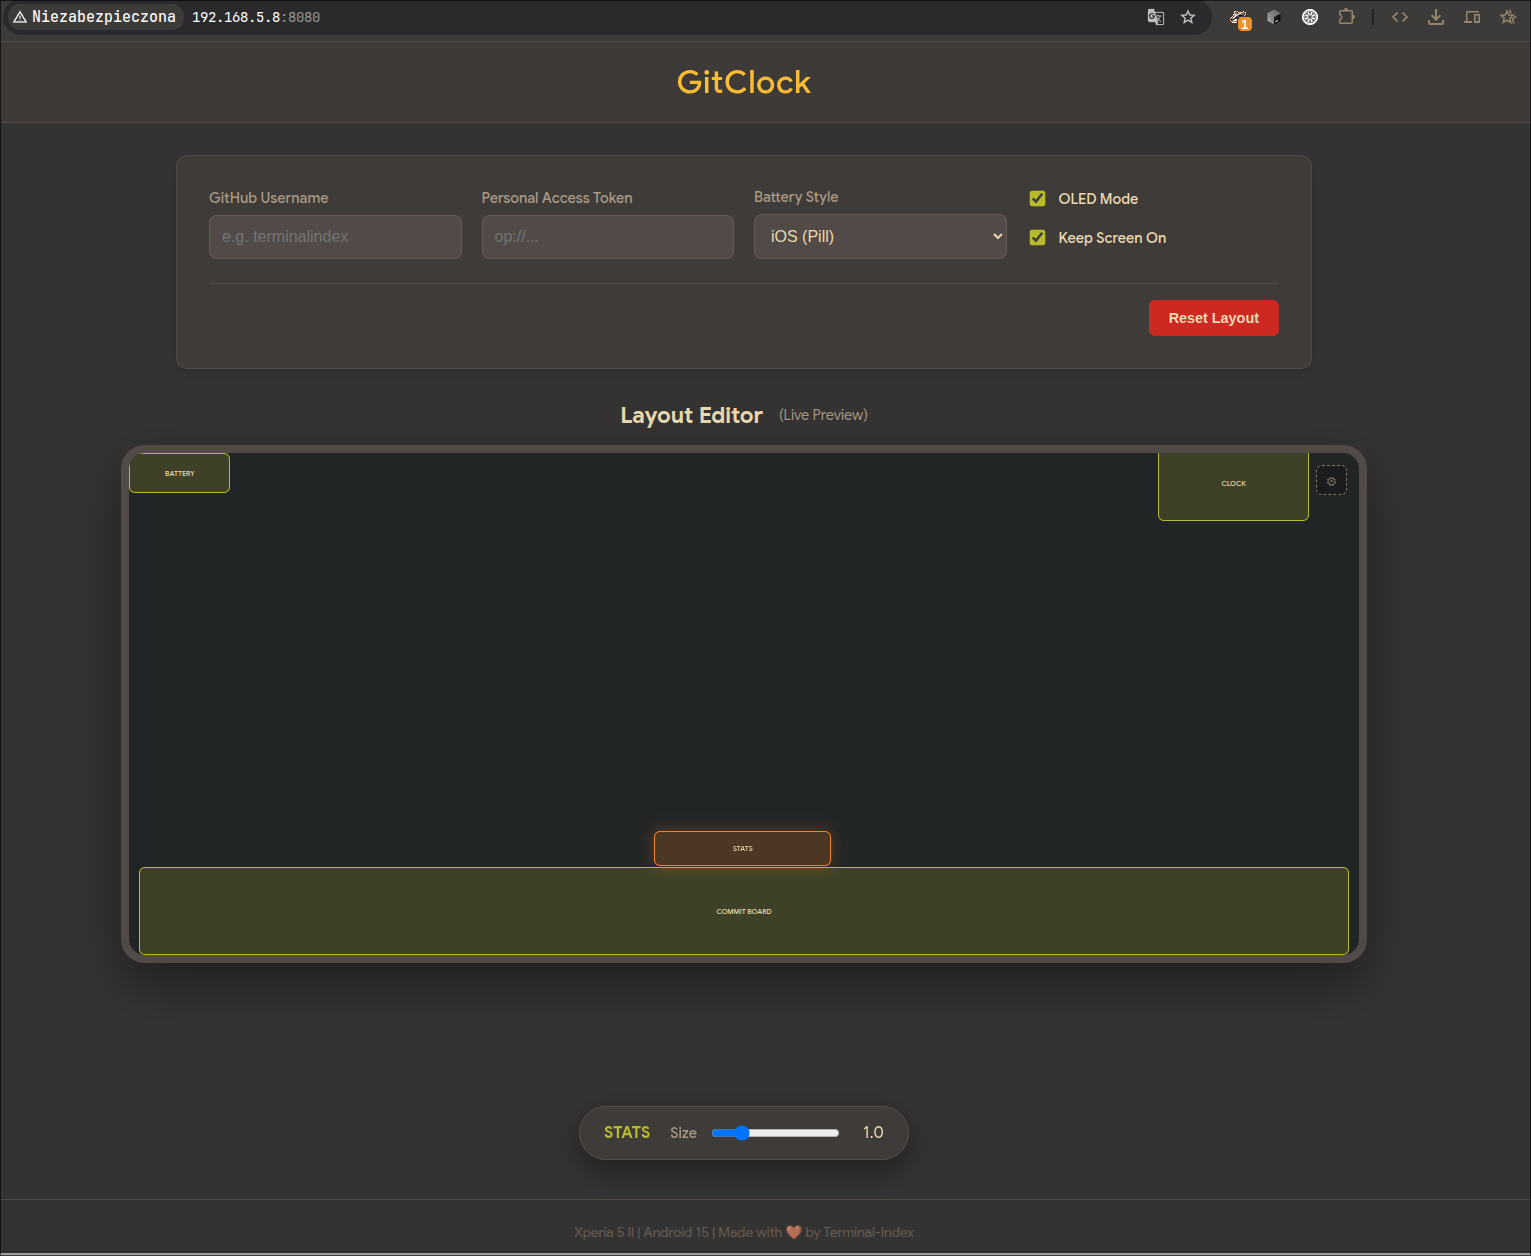Open the extension showing the orange "1" badge

point(1239,17)
